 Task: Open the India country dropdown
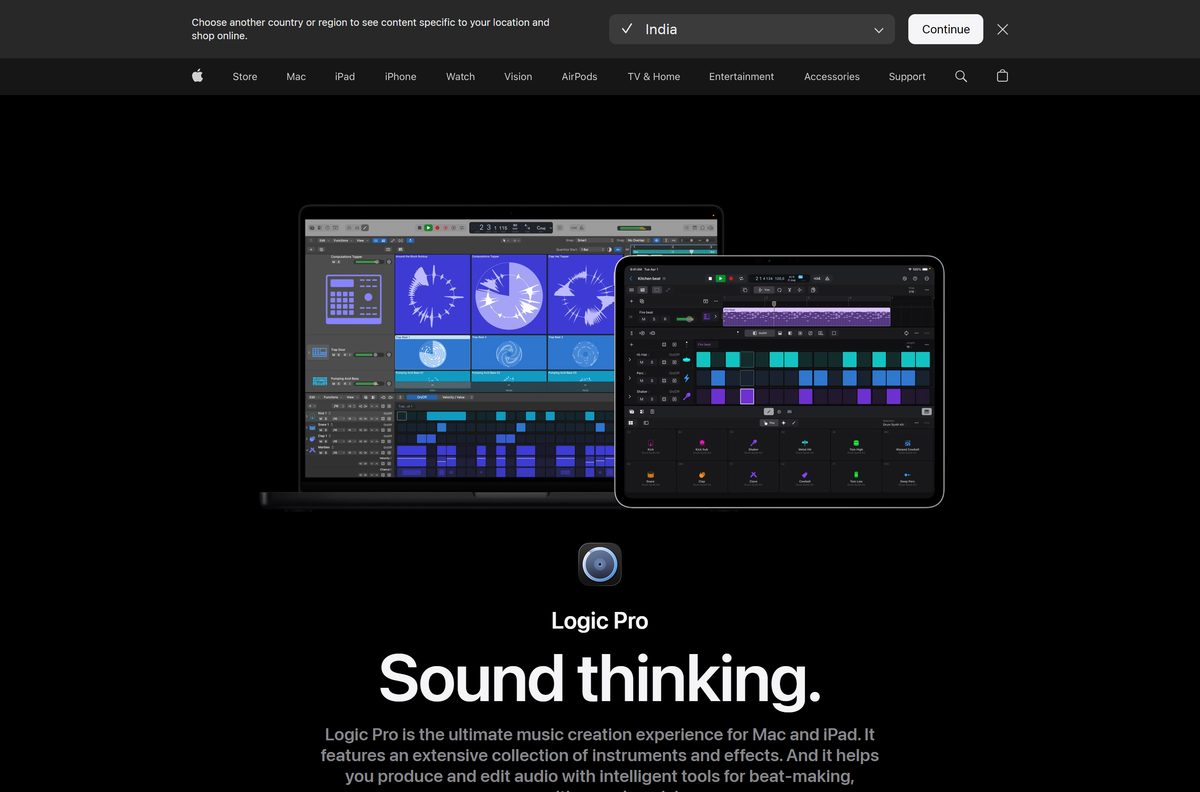pyautogui.click(x=752, y=29)
